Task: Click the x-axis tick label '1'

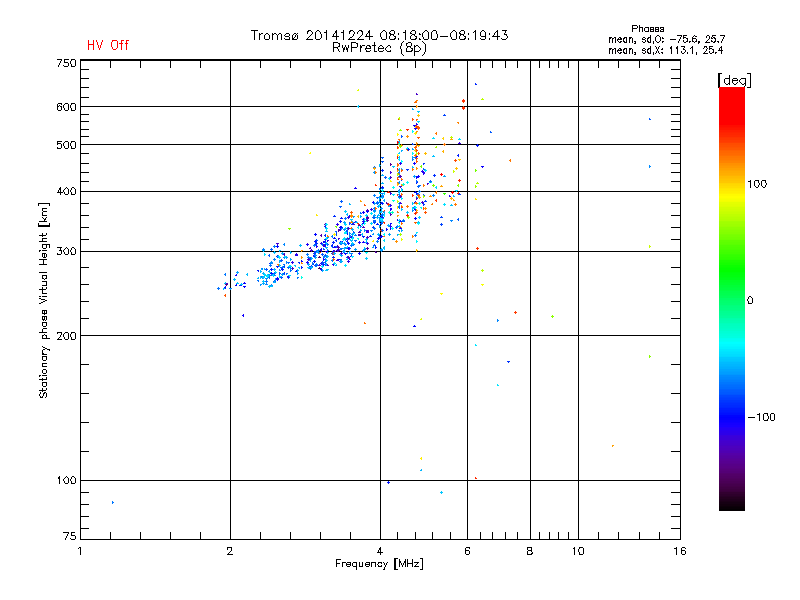Action: click(x=80, y=551)
